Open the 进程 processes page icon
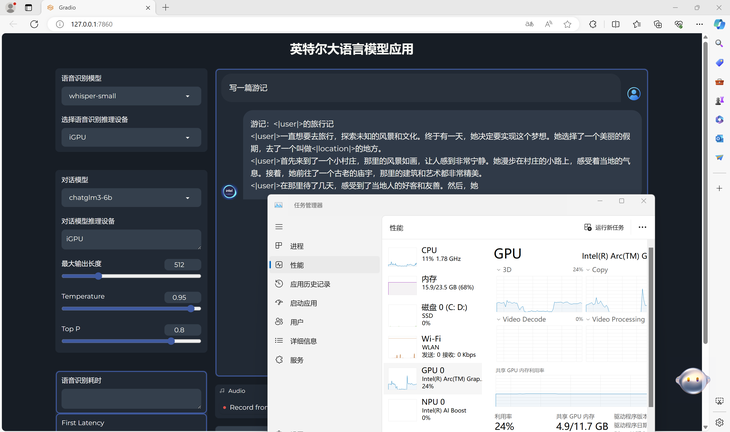 click(279, 246)
